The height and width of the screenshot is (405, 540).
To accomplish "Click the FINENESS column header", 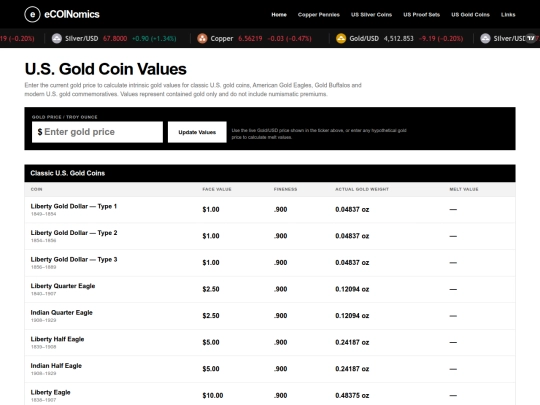I will tap(285, 189).
